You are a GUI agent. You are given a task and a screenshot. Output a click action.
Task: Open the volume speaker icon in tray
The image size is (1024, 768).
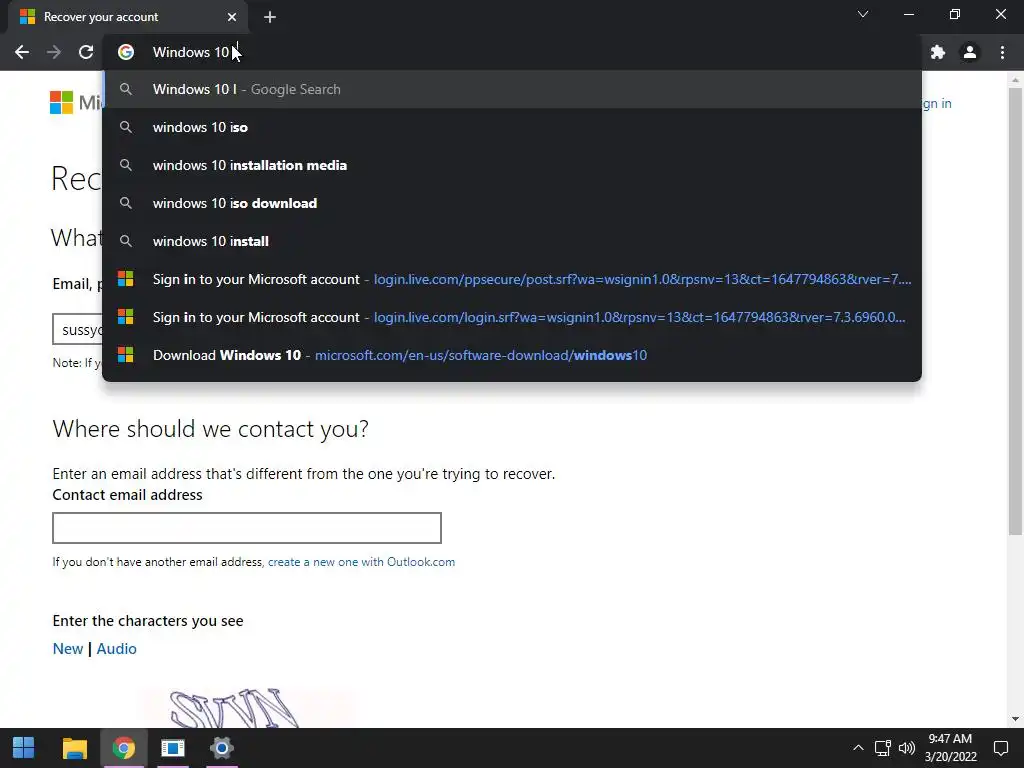click(x=906, y=748)
